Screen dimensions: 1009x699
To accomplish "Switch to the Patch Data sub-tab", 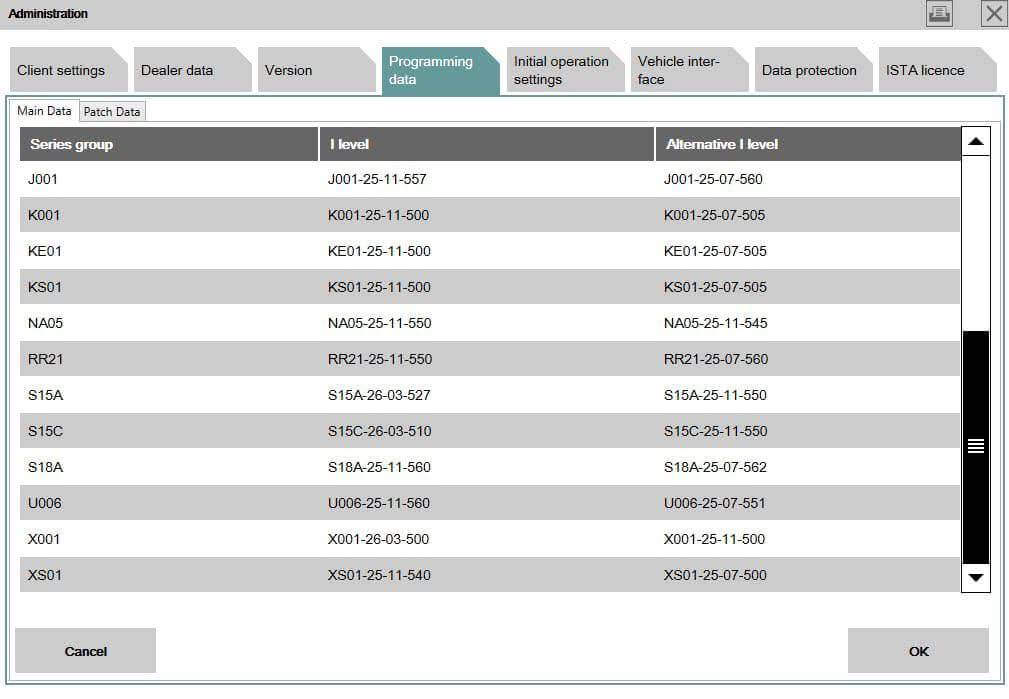I will click(x=112, y=112).
